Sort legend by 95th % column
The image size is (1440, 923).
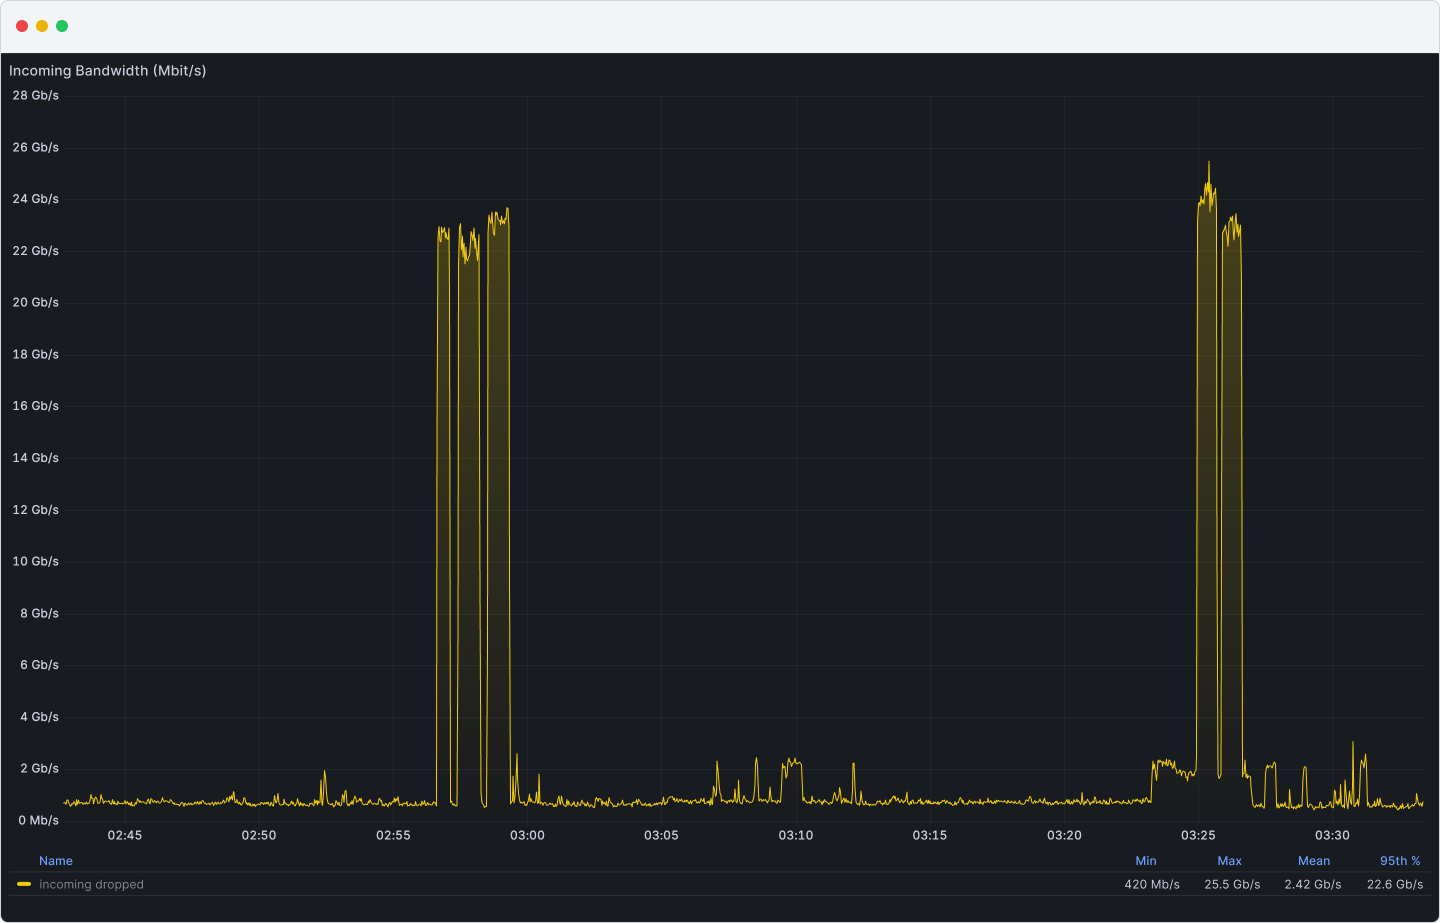1399,861
